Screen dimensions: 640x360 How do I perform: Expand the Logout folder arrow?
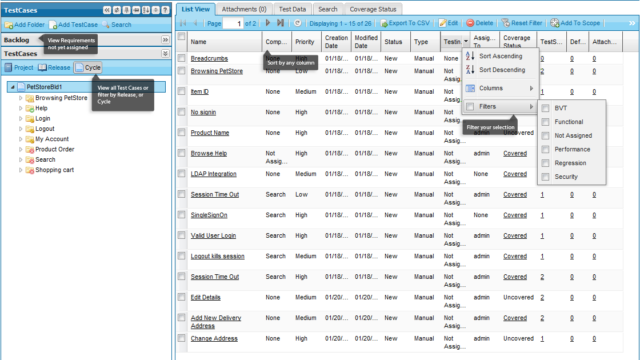(20, 129)
